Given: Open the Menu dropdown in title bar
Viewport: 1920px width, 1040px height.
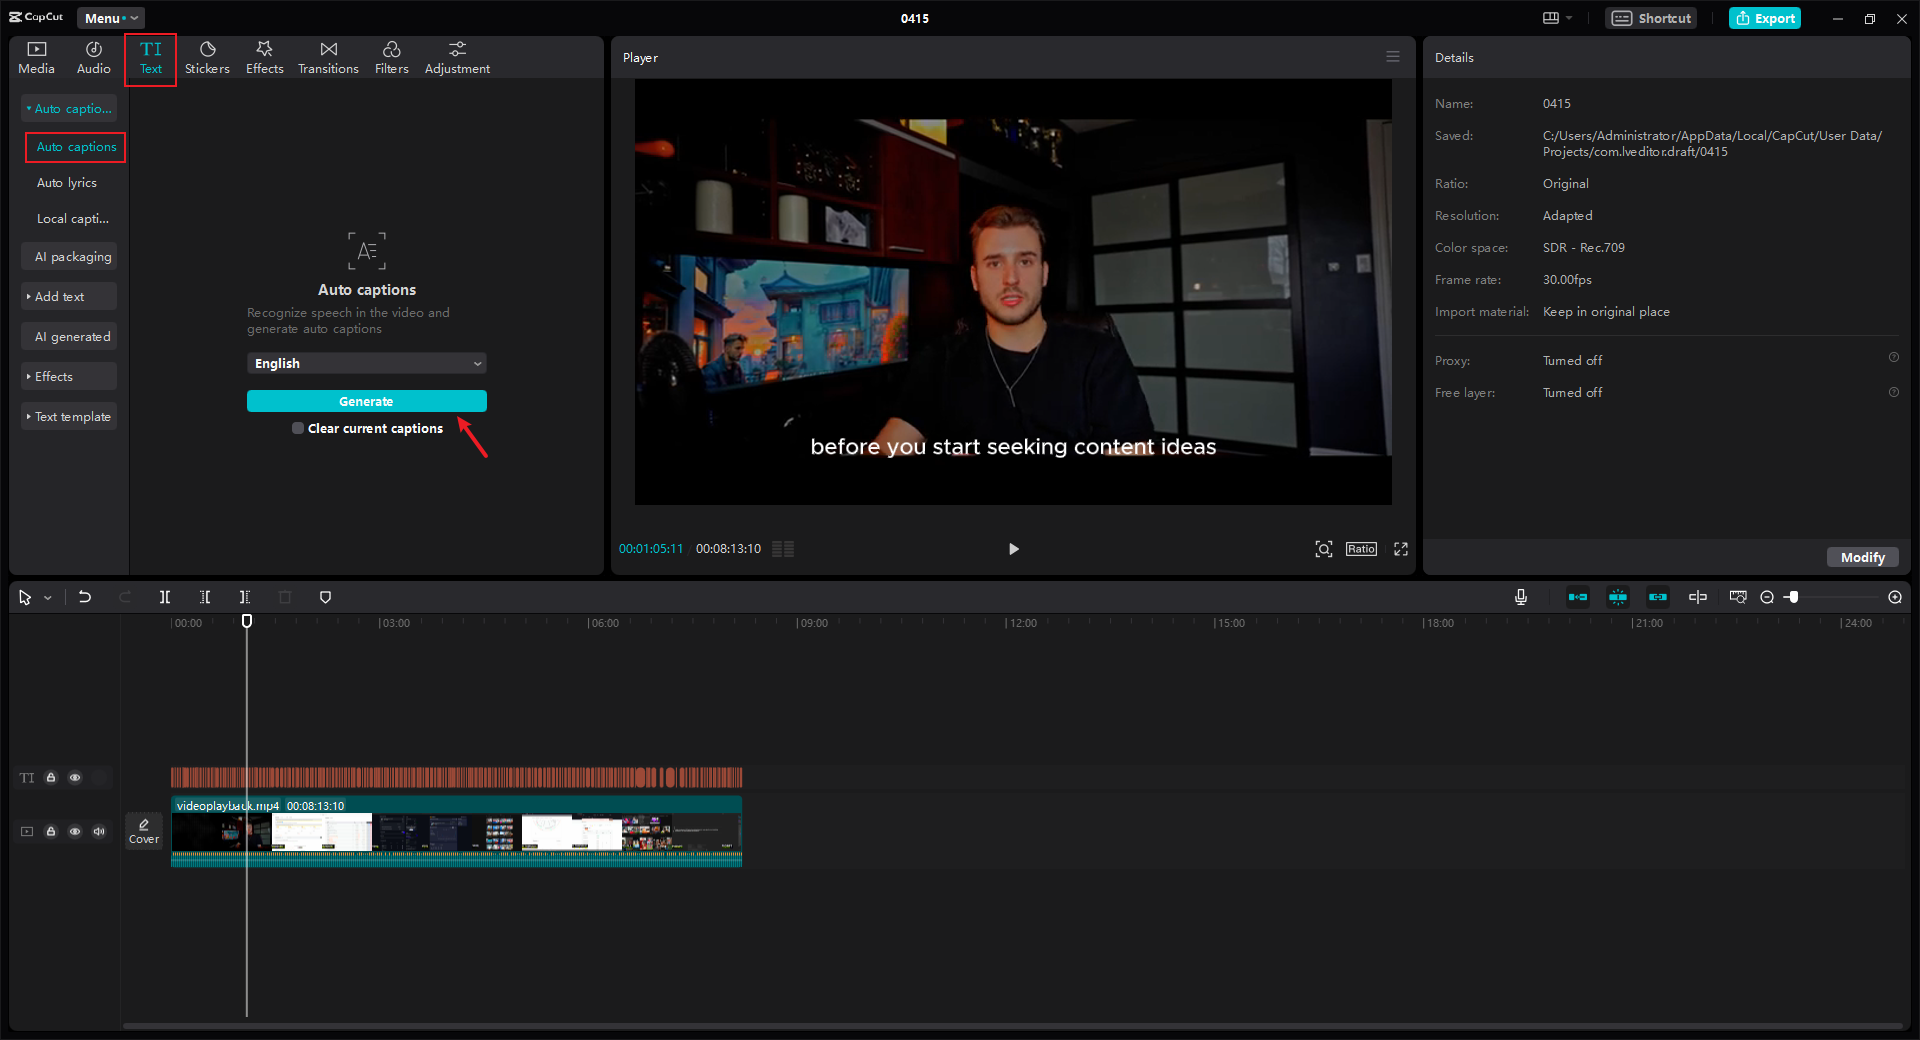Looking at the screenshot, I should pyautogui.click(x=111, y=18).
